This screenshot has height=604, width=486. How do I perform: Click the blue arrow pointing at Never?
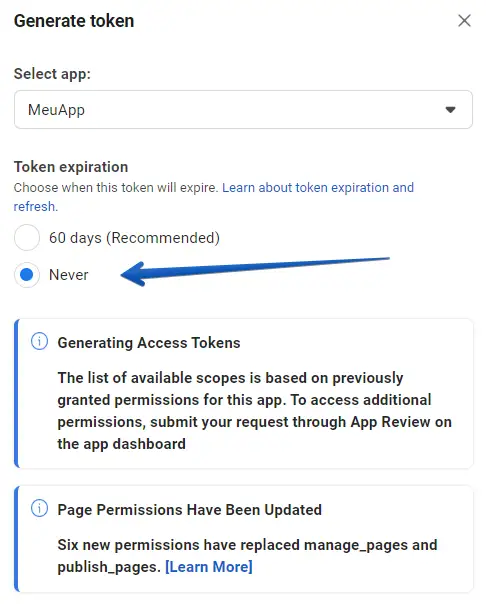click(255, 271)
